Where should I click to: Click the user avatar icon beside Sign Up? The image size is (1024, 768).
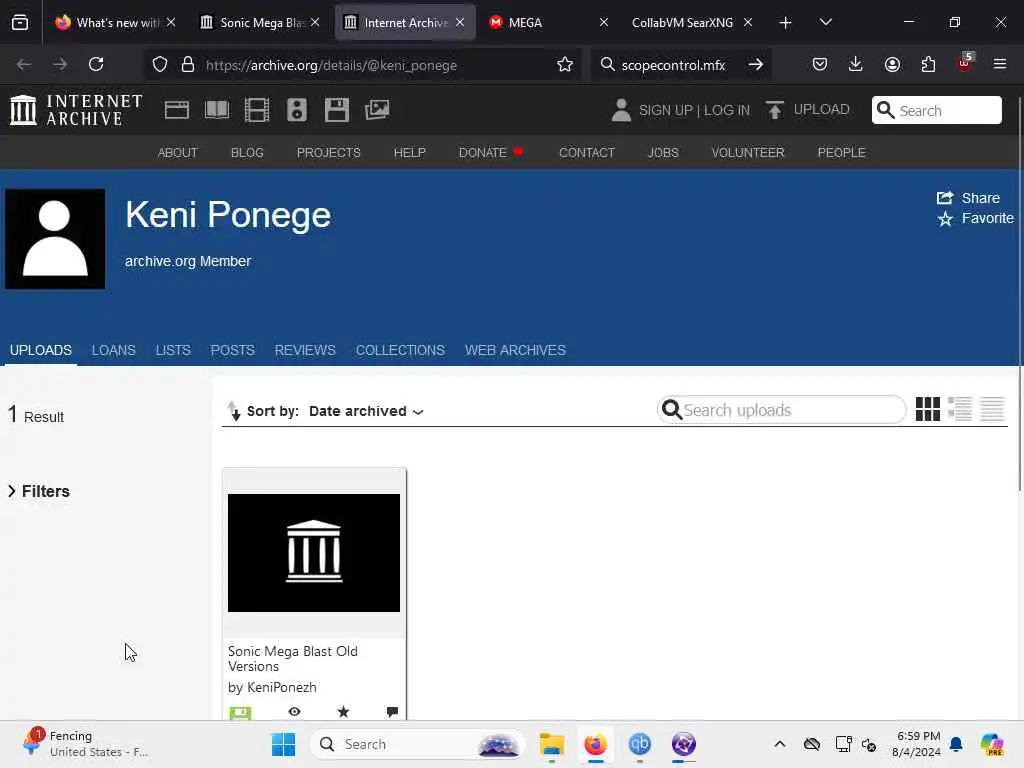(621, 110)
